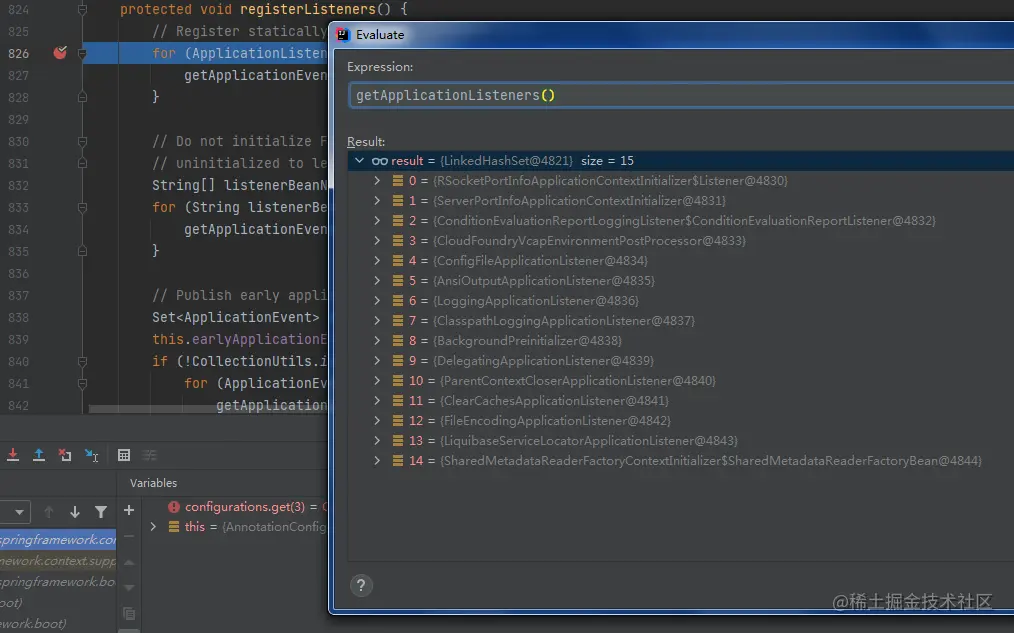Click the list icon of entry 7
1014x633 pixels.
398,321
